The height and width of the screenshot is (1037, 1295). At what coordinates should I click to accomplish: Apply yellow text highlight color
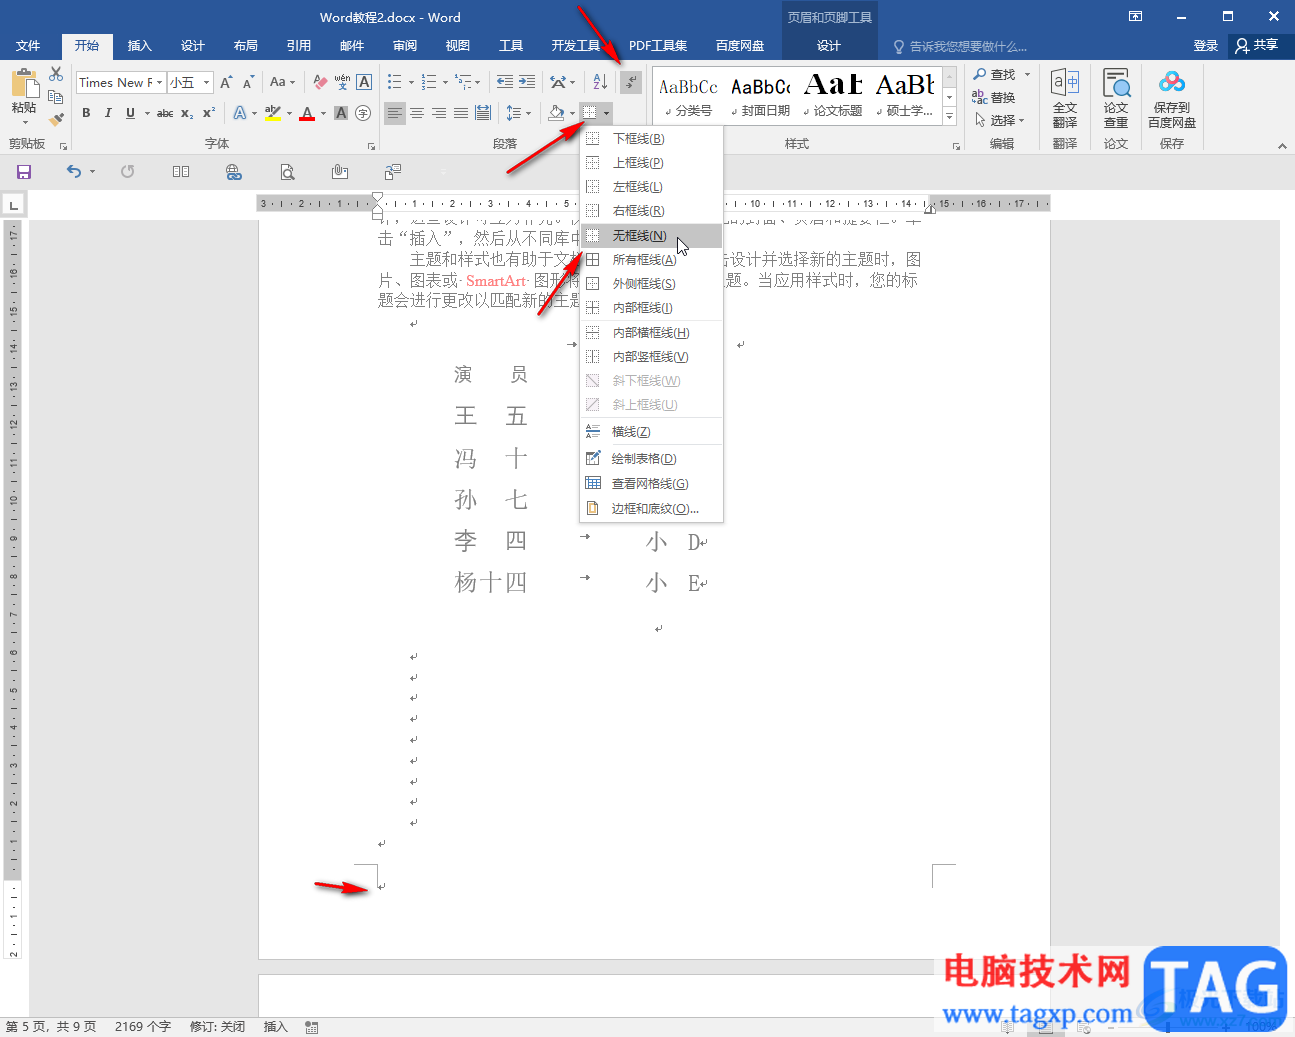point(272,113)
